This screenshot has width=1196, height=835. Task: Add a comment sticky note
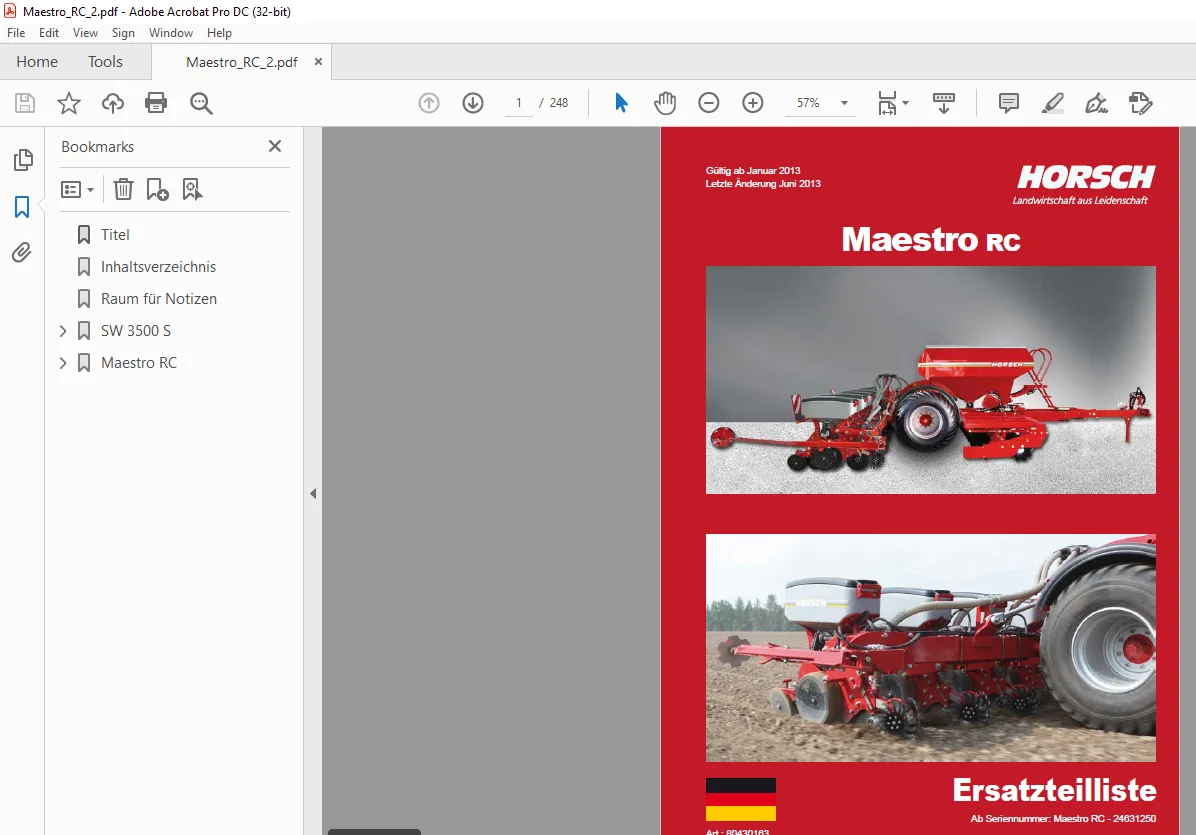point(1008,103)
